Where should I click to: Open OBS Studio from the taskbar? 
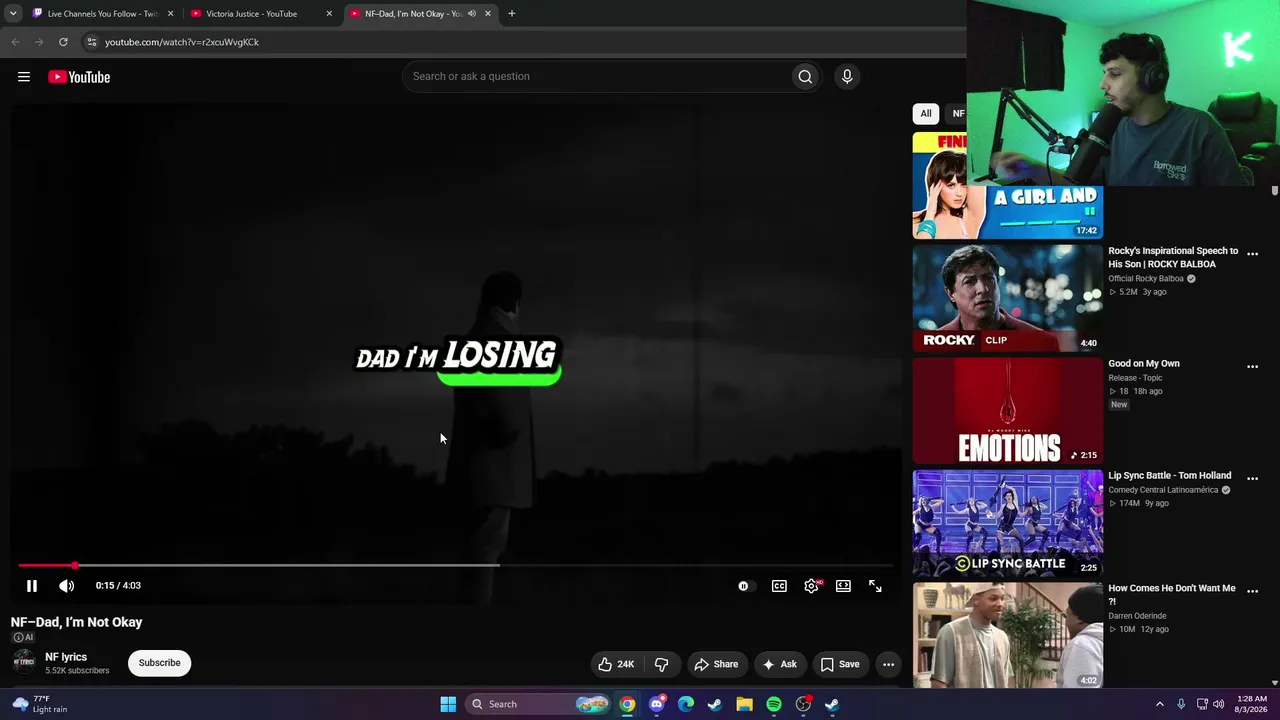pyautogui.click(x=803, y=704)
